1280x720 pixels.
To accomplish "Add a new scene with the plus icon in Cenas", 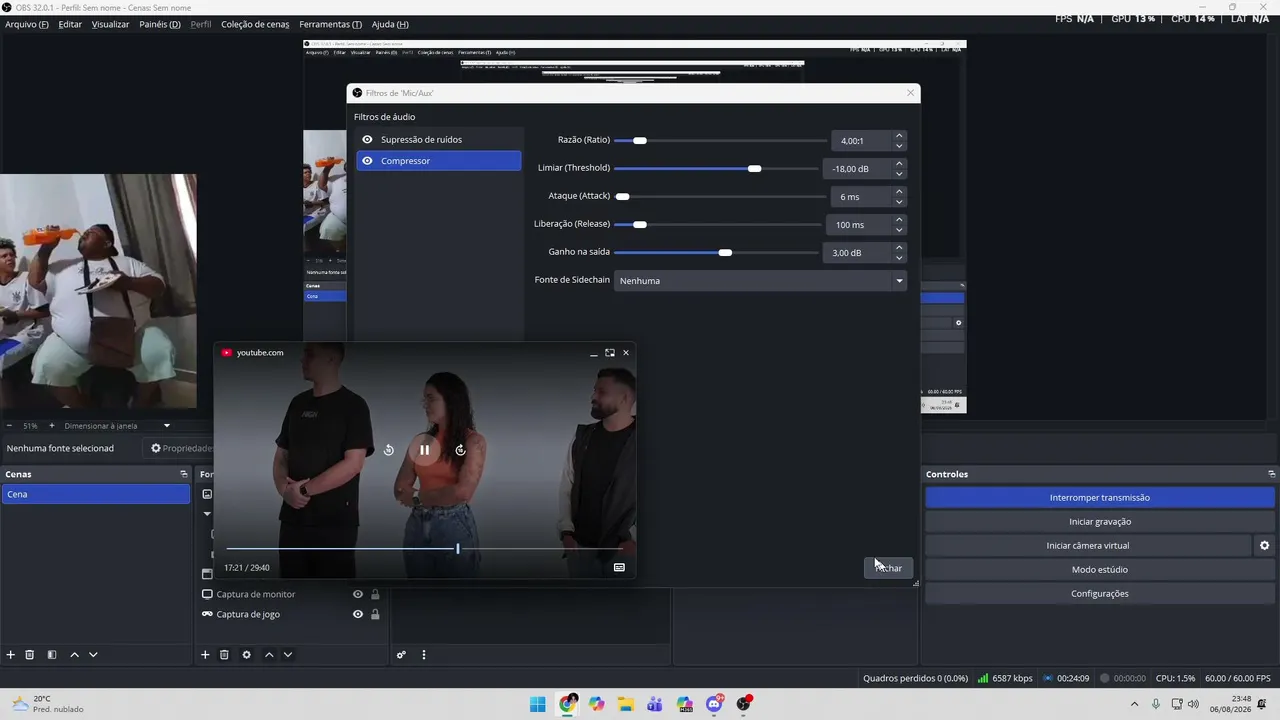I will pyautogui.click(x=11, y=655).
